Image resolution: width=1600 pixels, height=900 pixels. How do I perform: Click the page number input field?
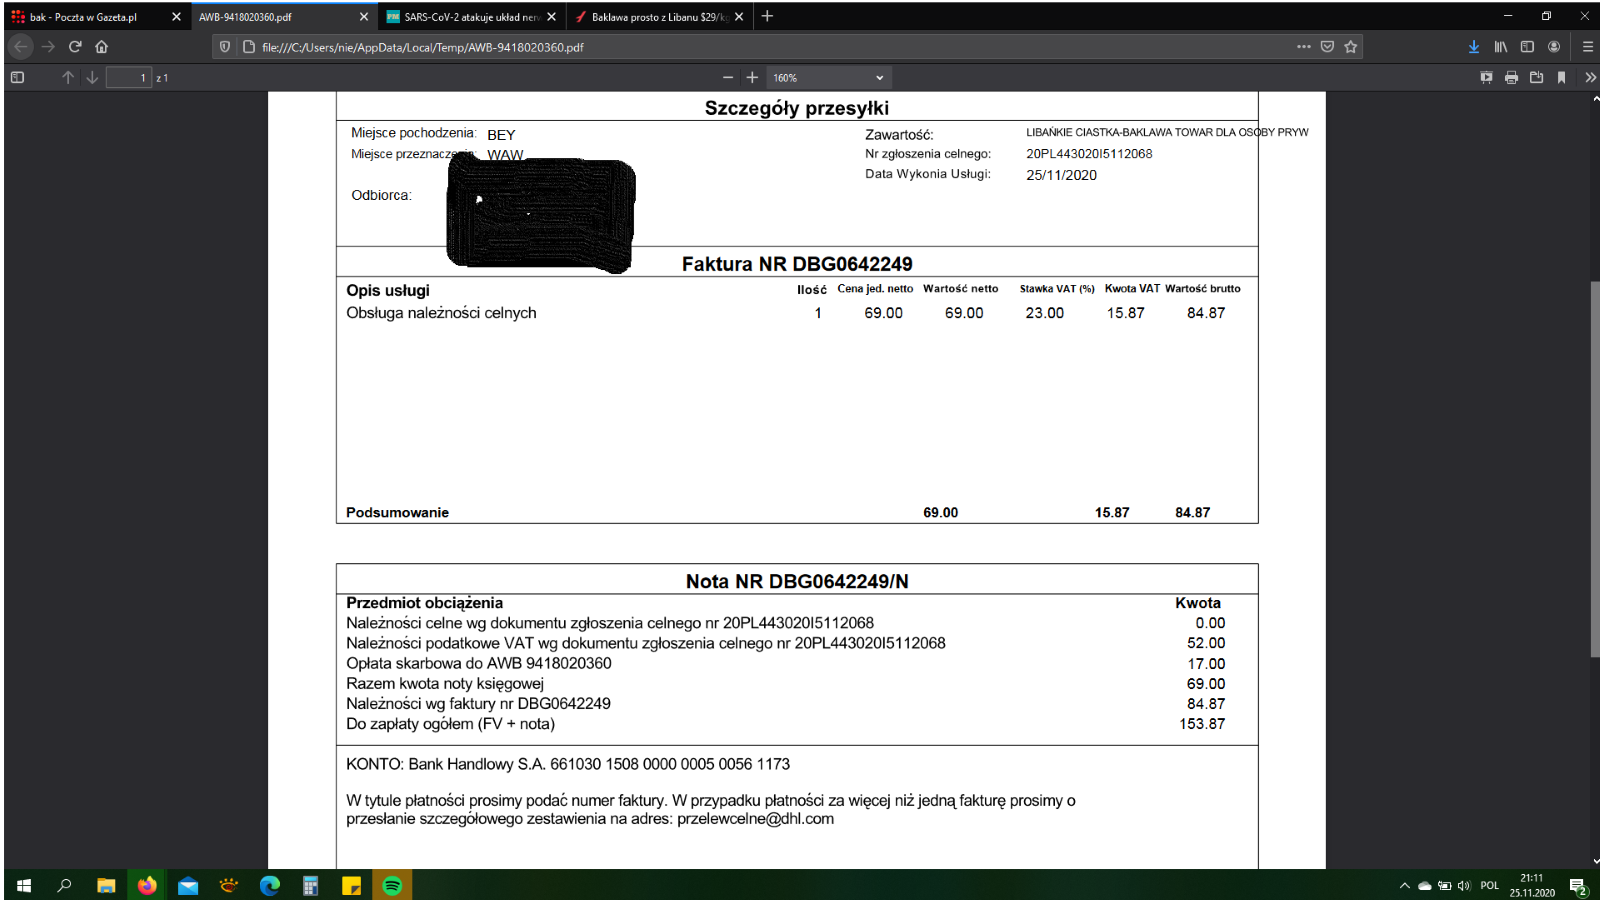[129, 77]
